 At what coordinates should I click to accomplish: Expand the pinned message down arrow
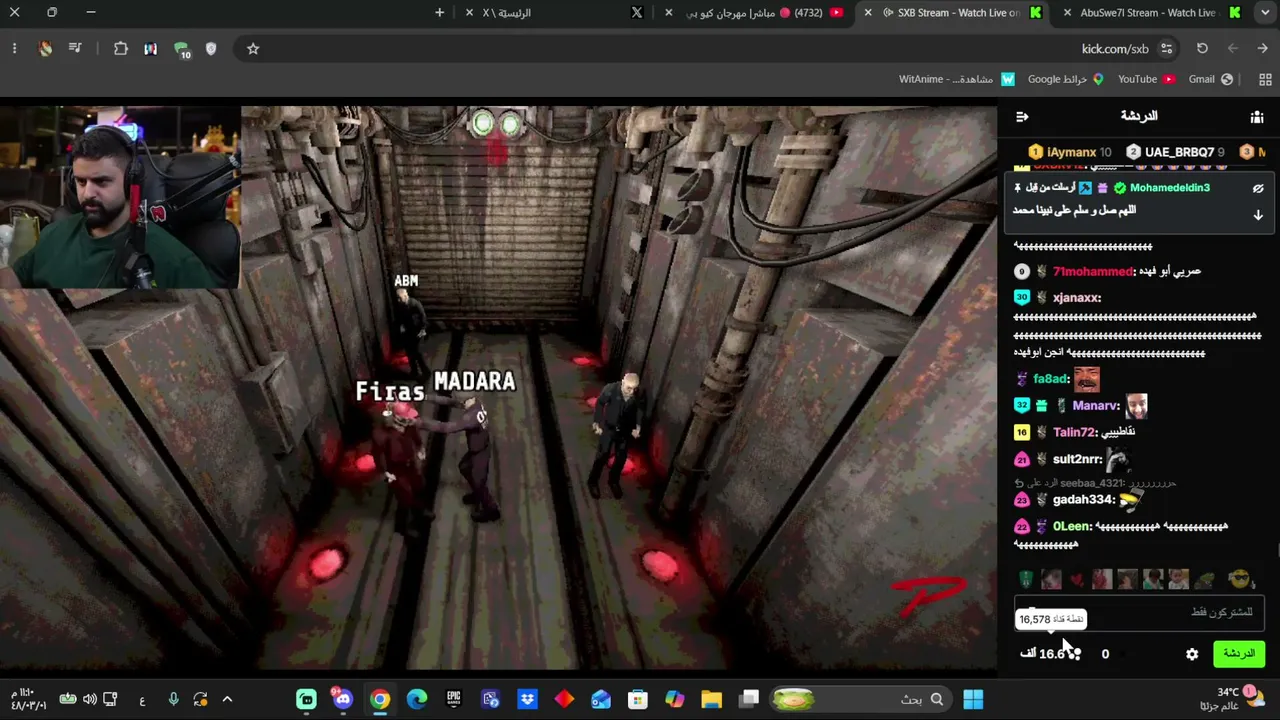(1258, 215)
